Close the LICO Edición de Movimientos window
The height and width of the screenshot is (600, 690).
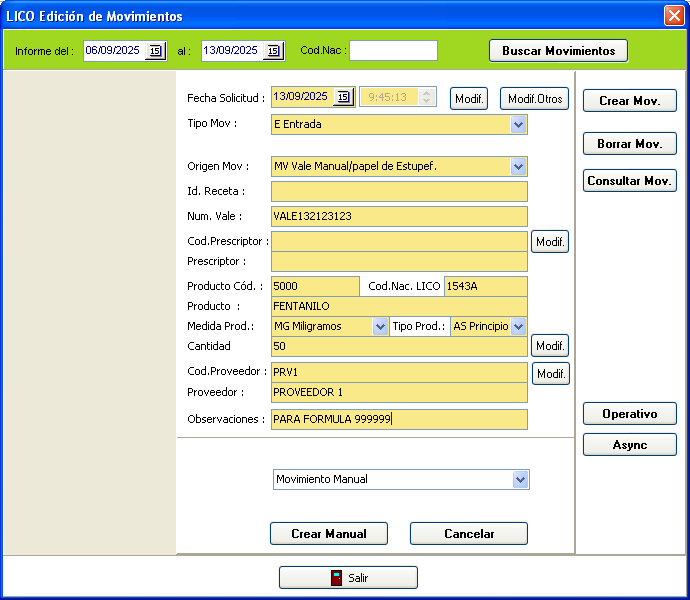coord(673,16)
